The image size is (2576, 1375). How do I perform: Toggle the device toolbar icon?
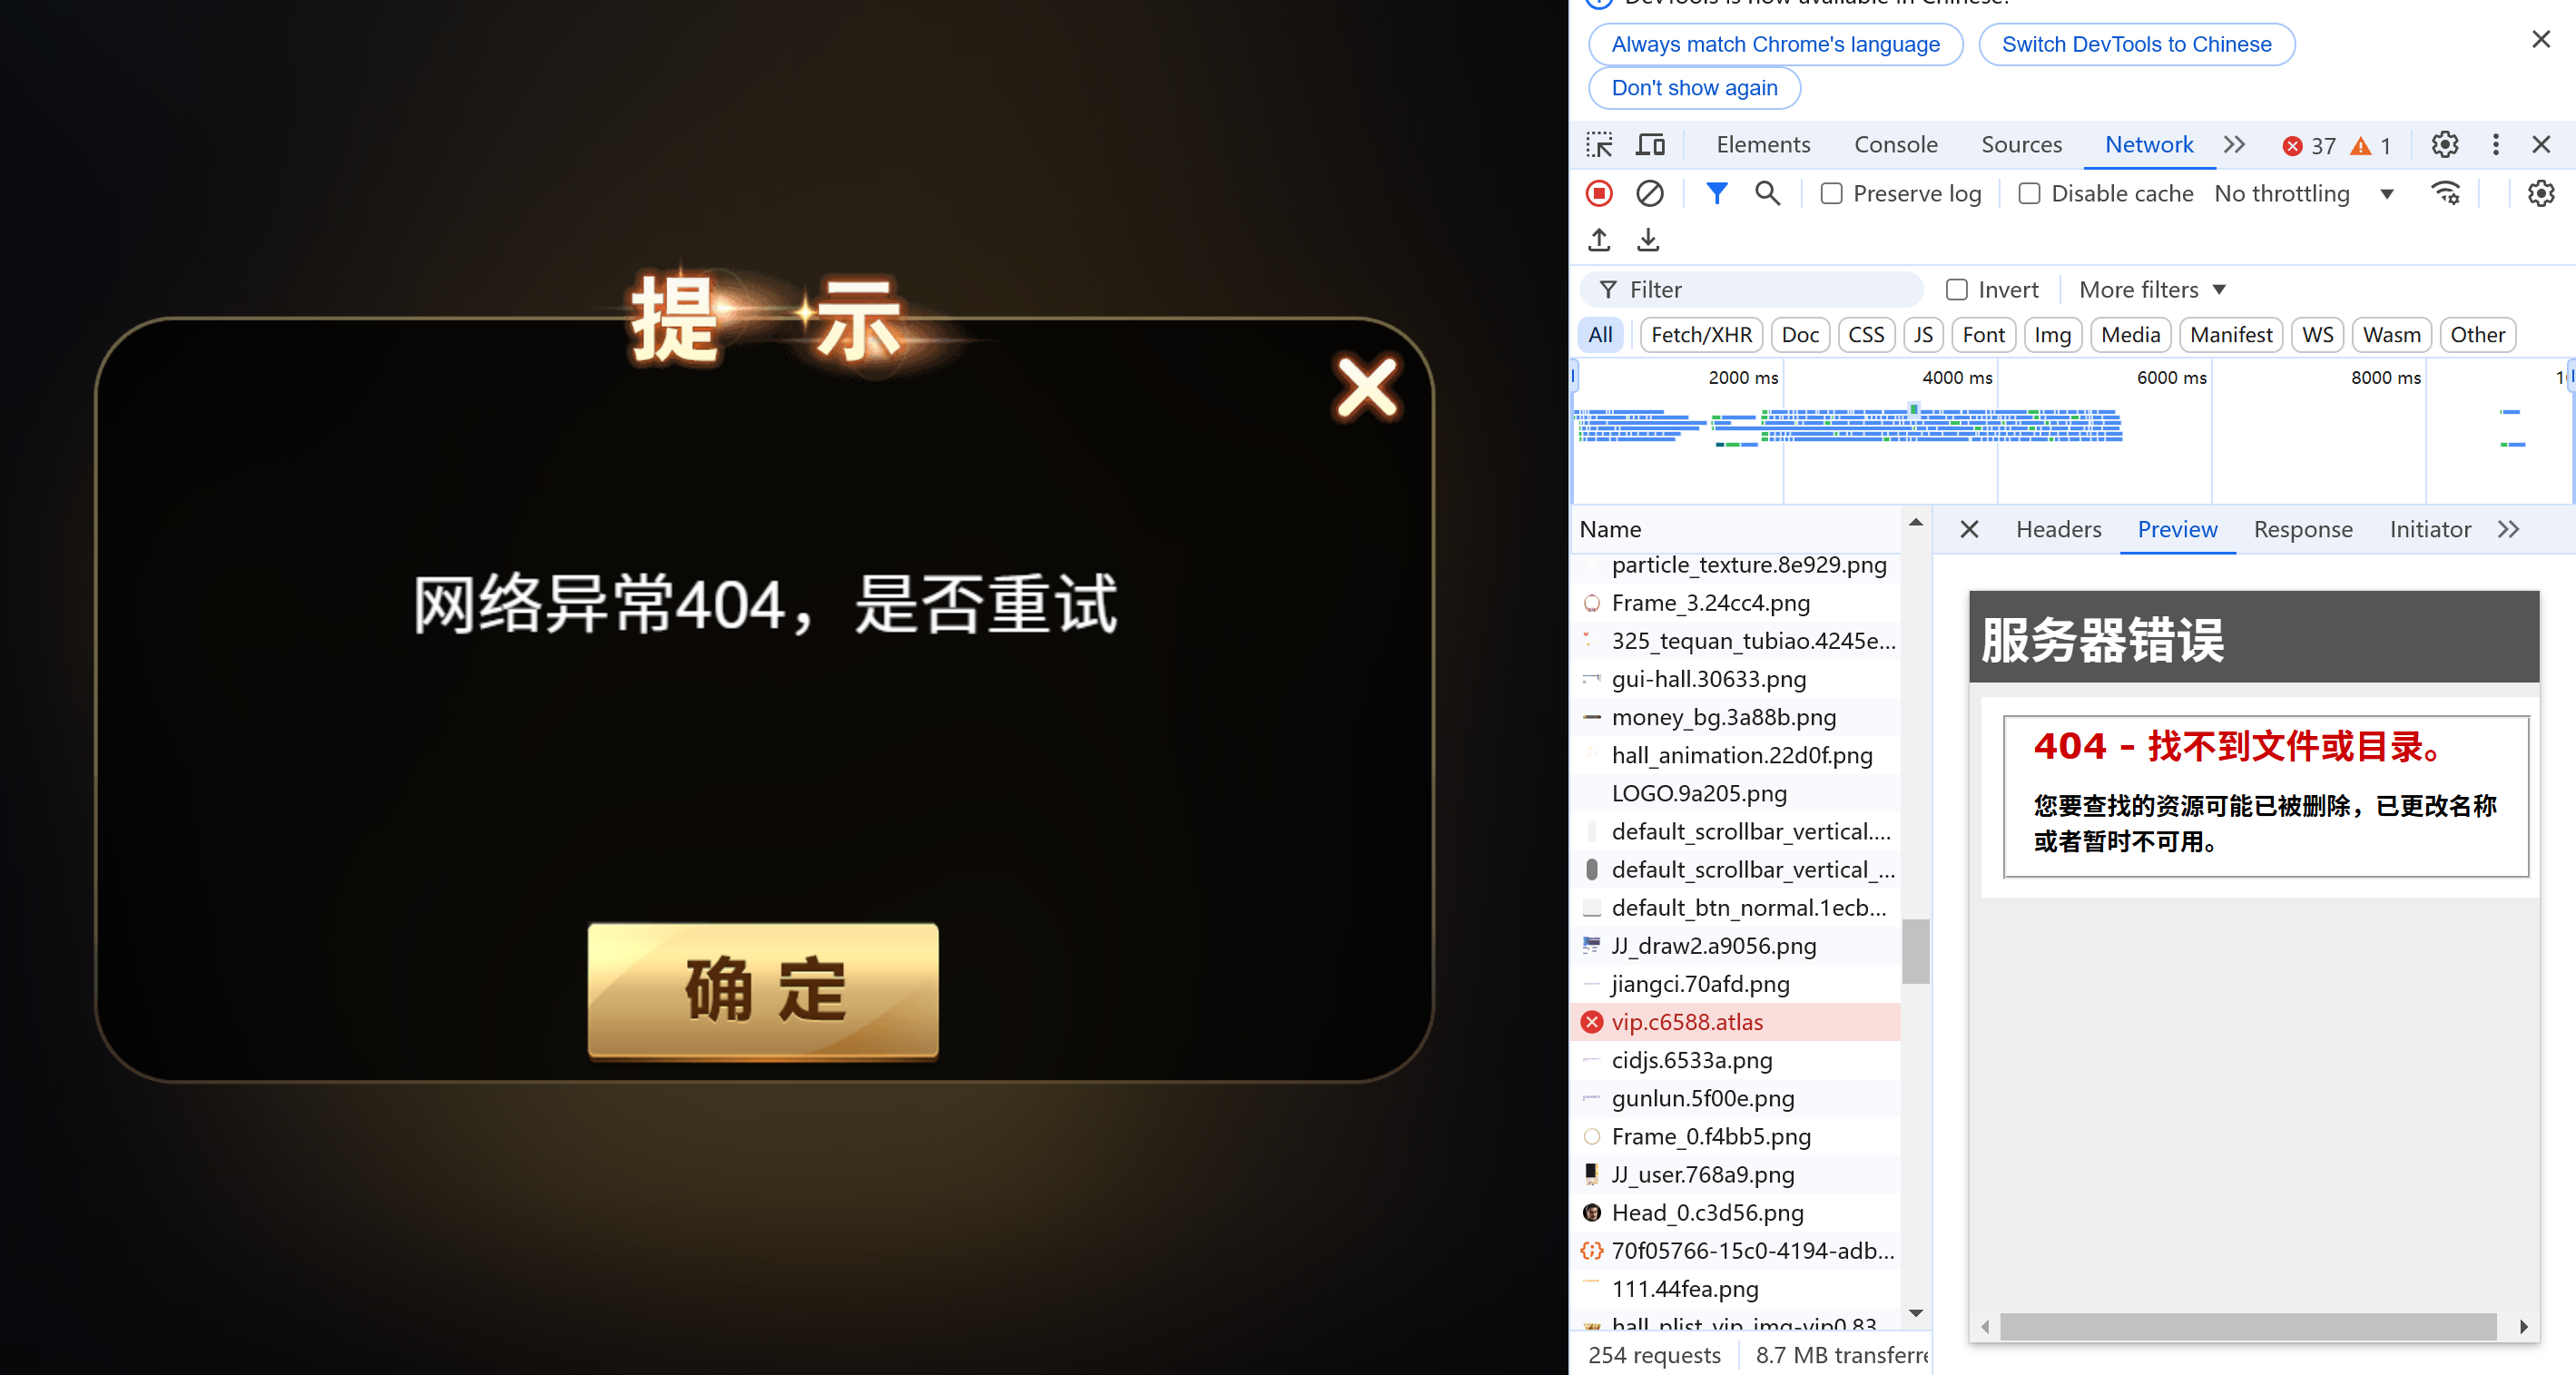pos(1649,145)
